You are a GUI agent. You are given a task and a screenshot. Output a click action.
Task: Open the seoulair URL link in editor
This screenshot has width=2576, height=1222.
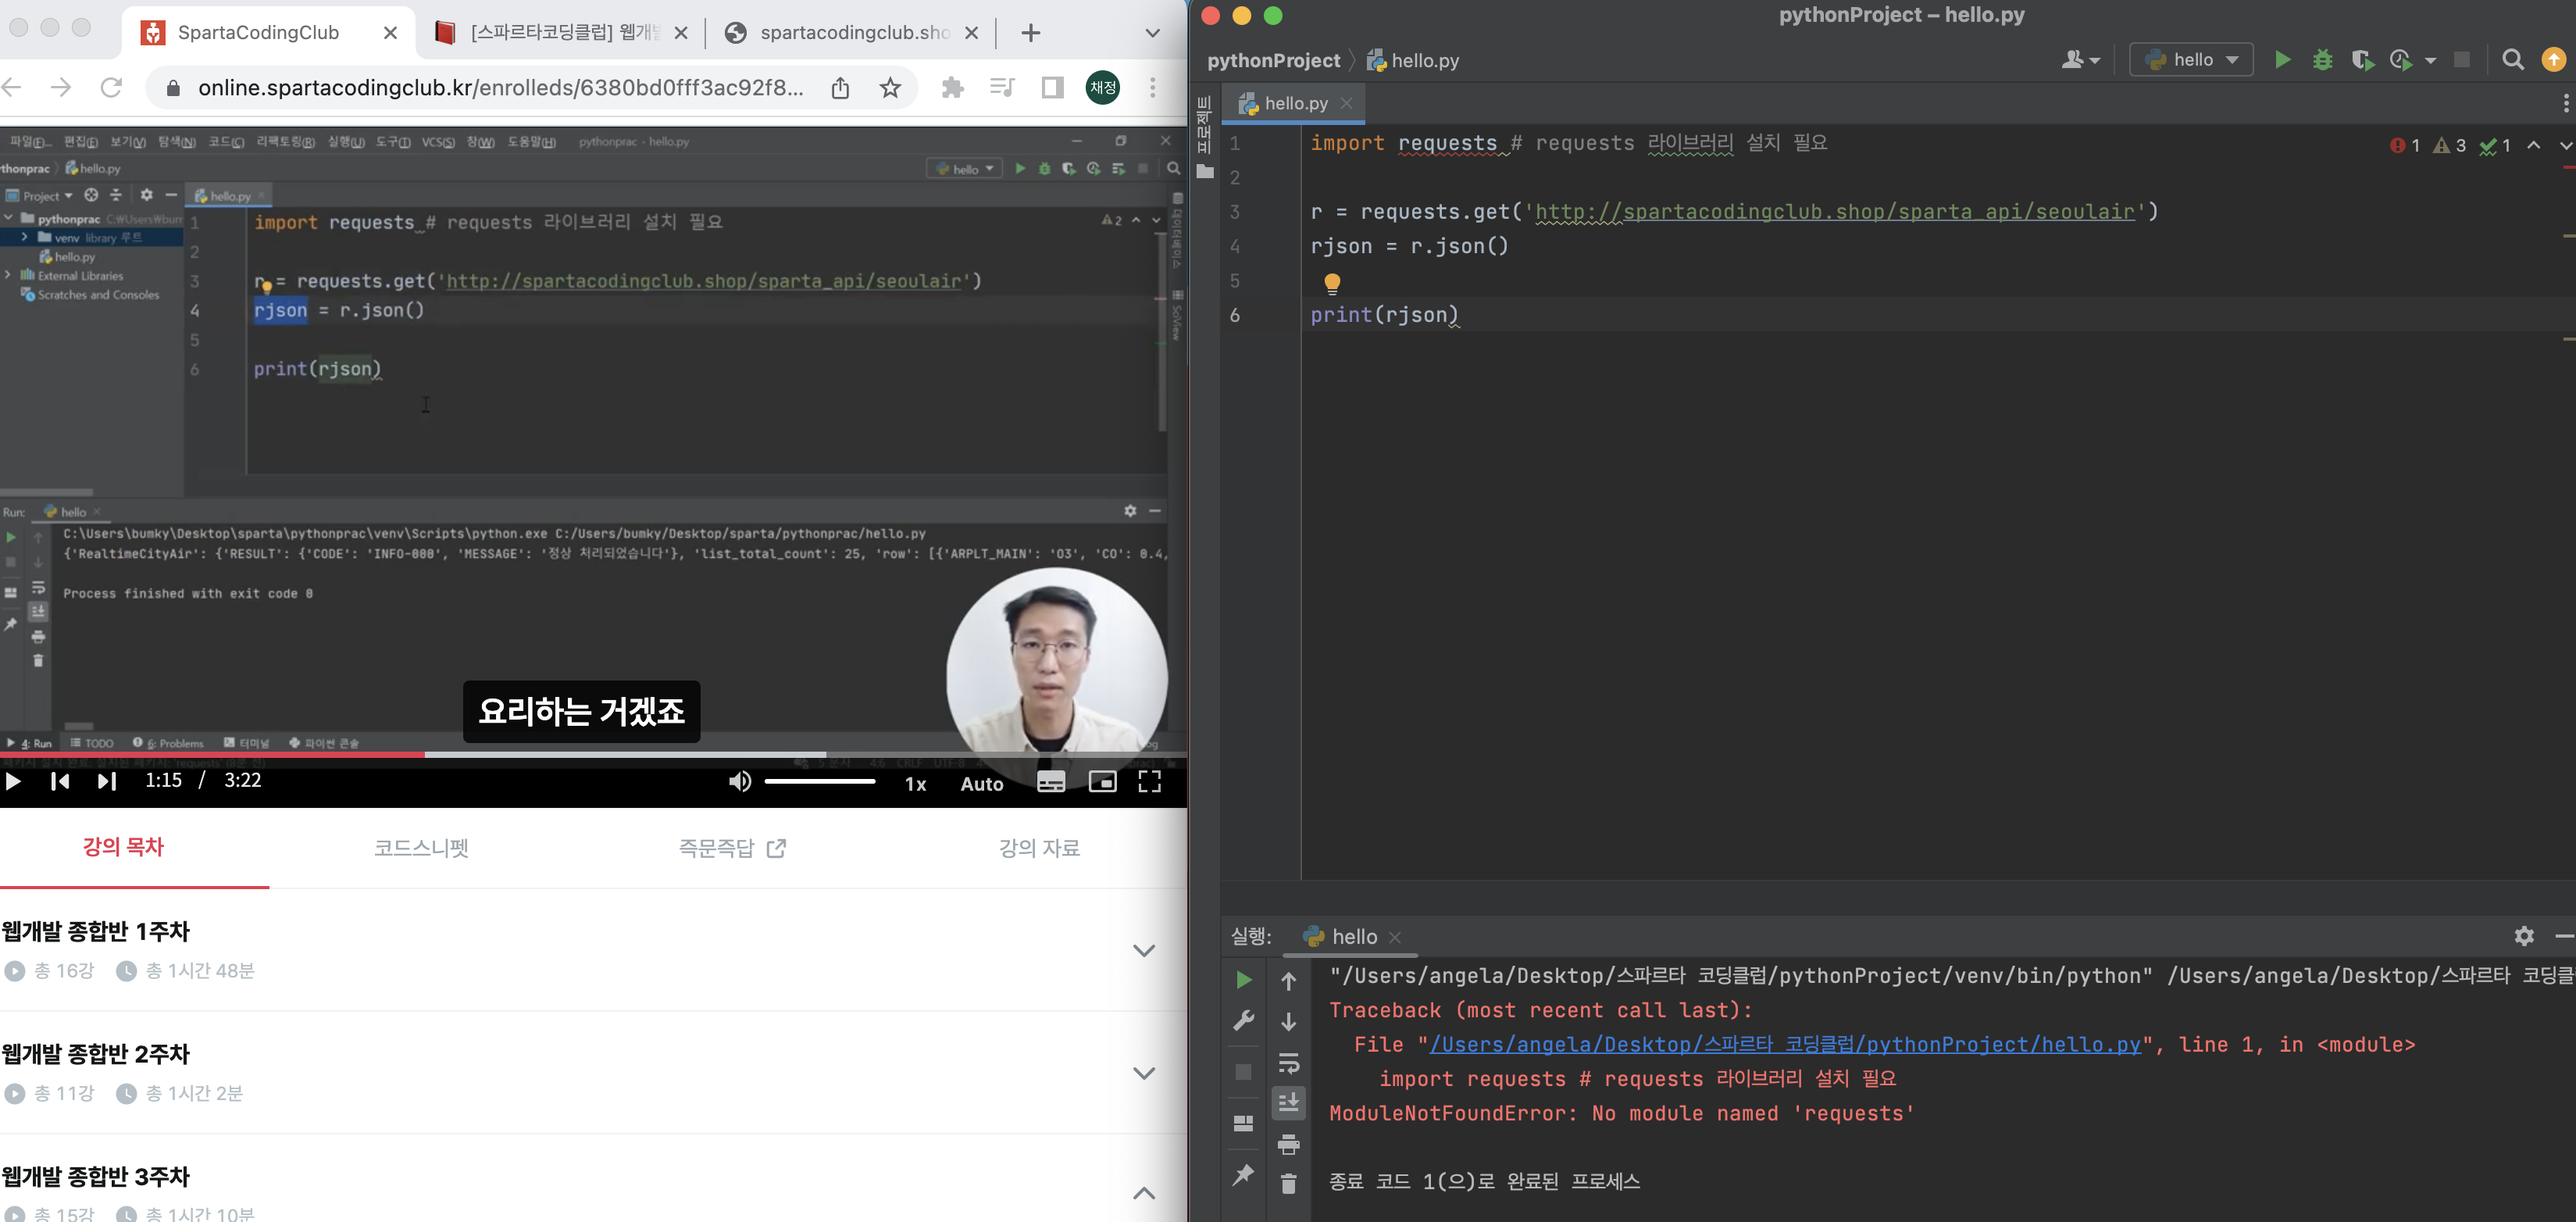[1835, 212]
